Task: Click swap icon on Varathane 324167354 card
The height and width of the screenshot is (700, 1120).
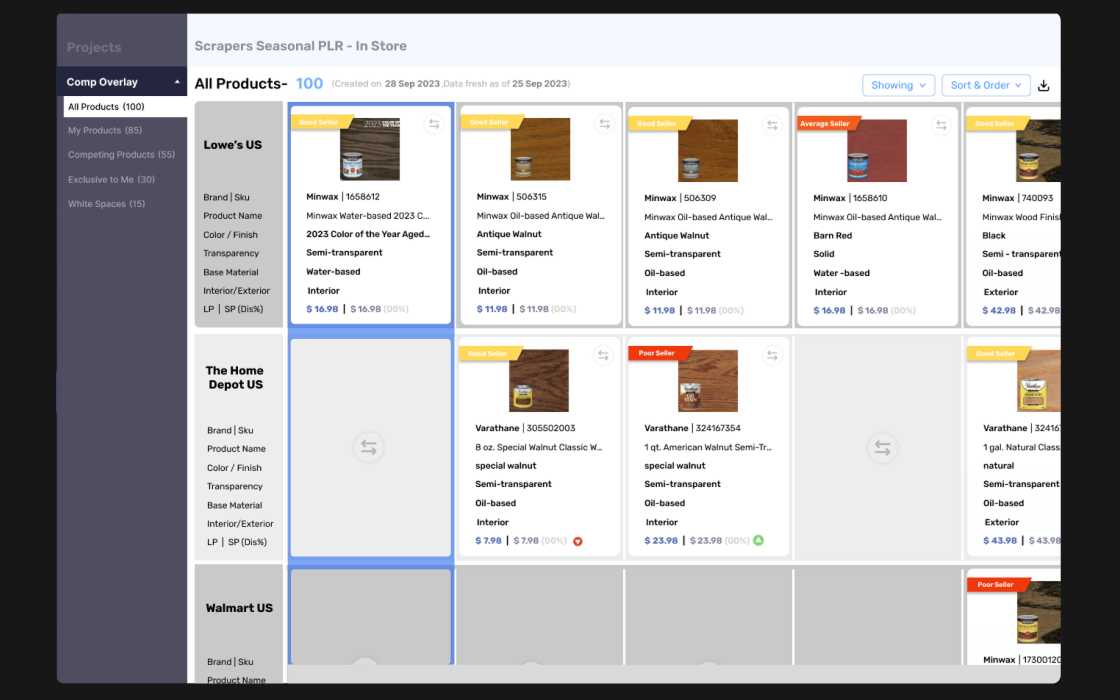Action: point(772,355)
